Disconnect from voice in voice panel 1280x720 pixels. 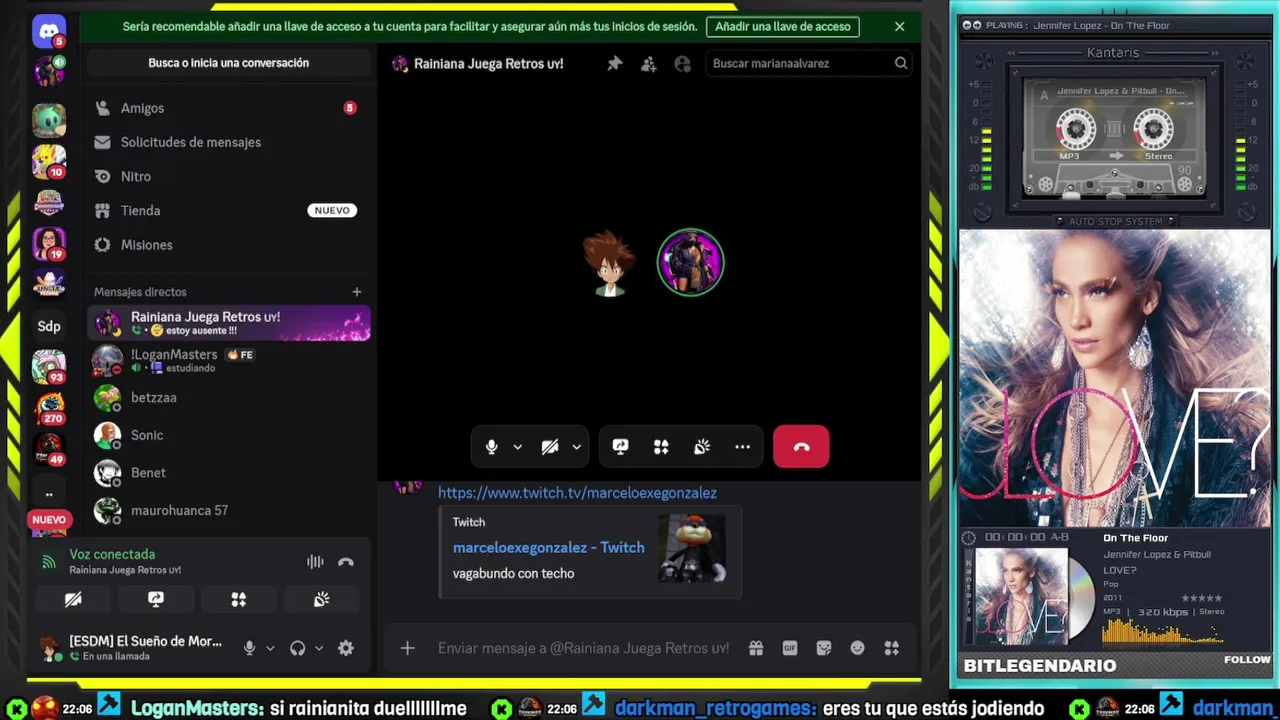(x=346, y=562)
